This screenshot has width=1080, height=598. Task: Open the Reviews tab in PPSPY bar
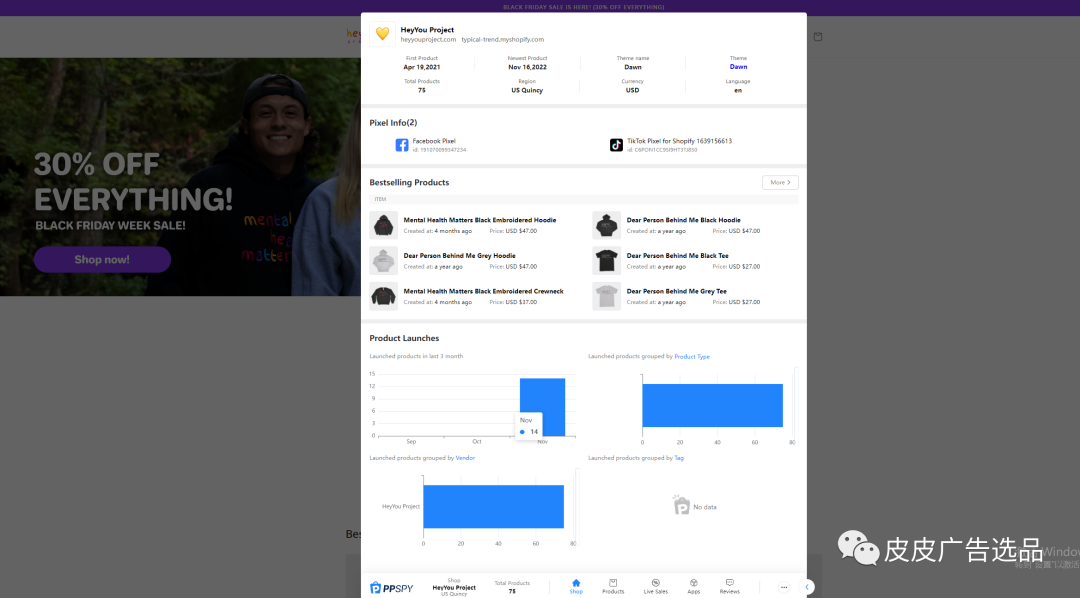(x=729, y=586)
